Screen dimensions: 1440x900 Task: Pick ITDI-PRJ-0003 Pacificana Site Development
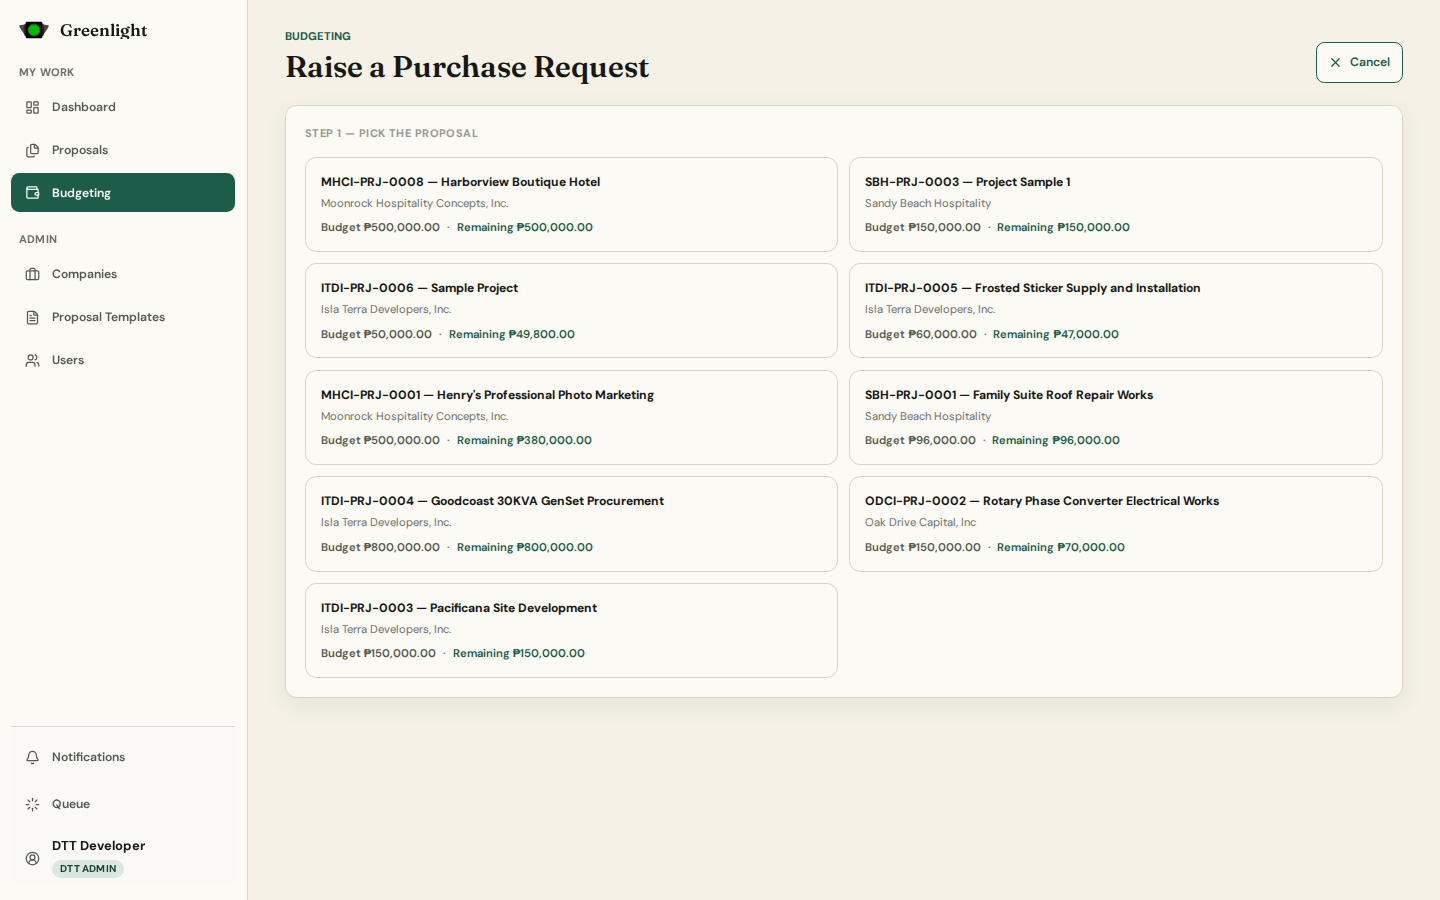click(571, 630)
